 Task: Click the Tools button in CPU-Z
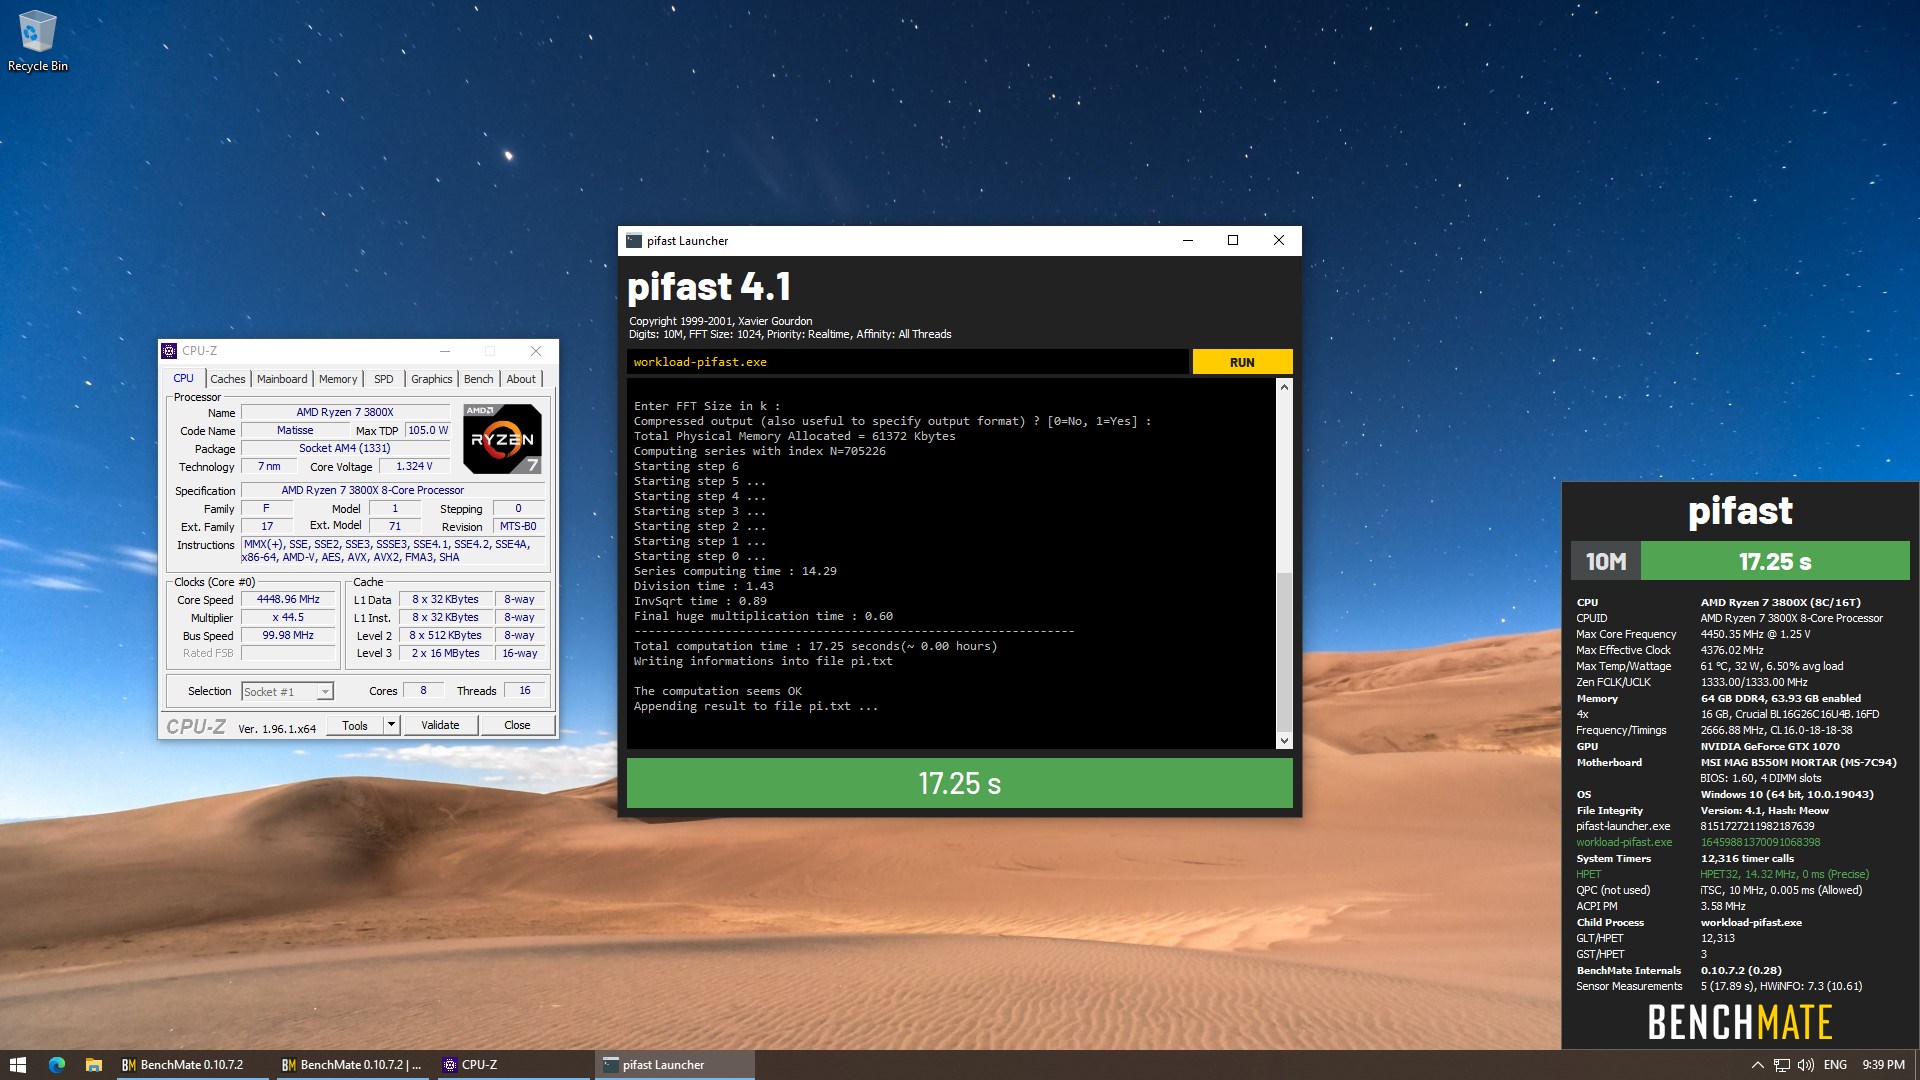[x=355, y=725]
